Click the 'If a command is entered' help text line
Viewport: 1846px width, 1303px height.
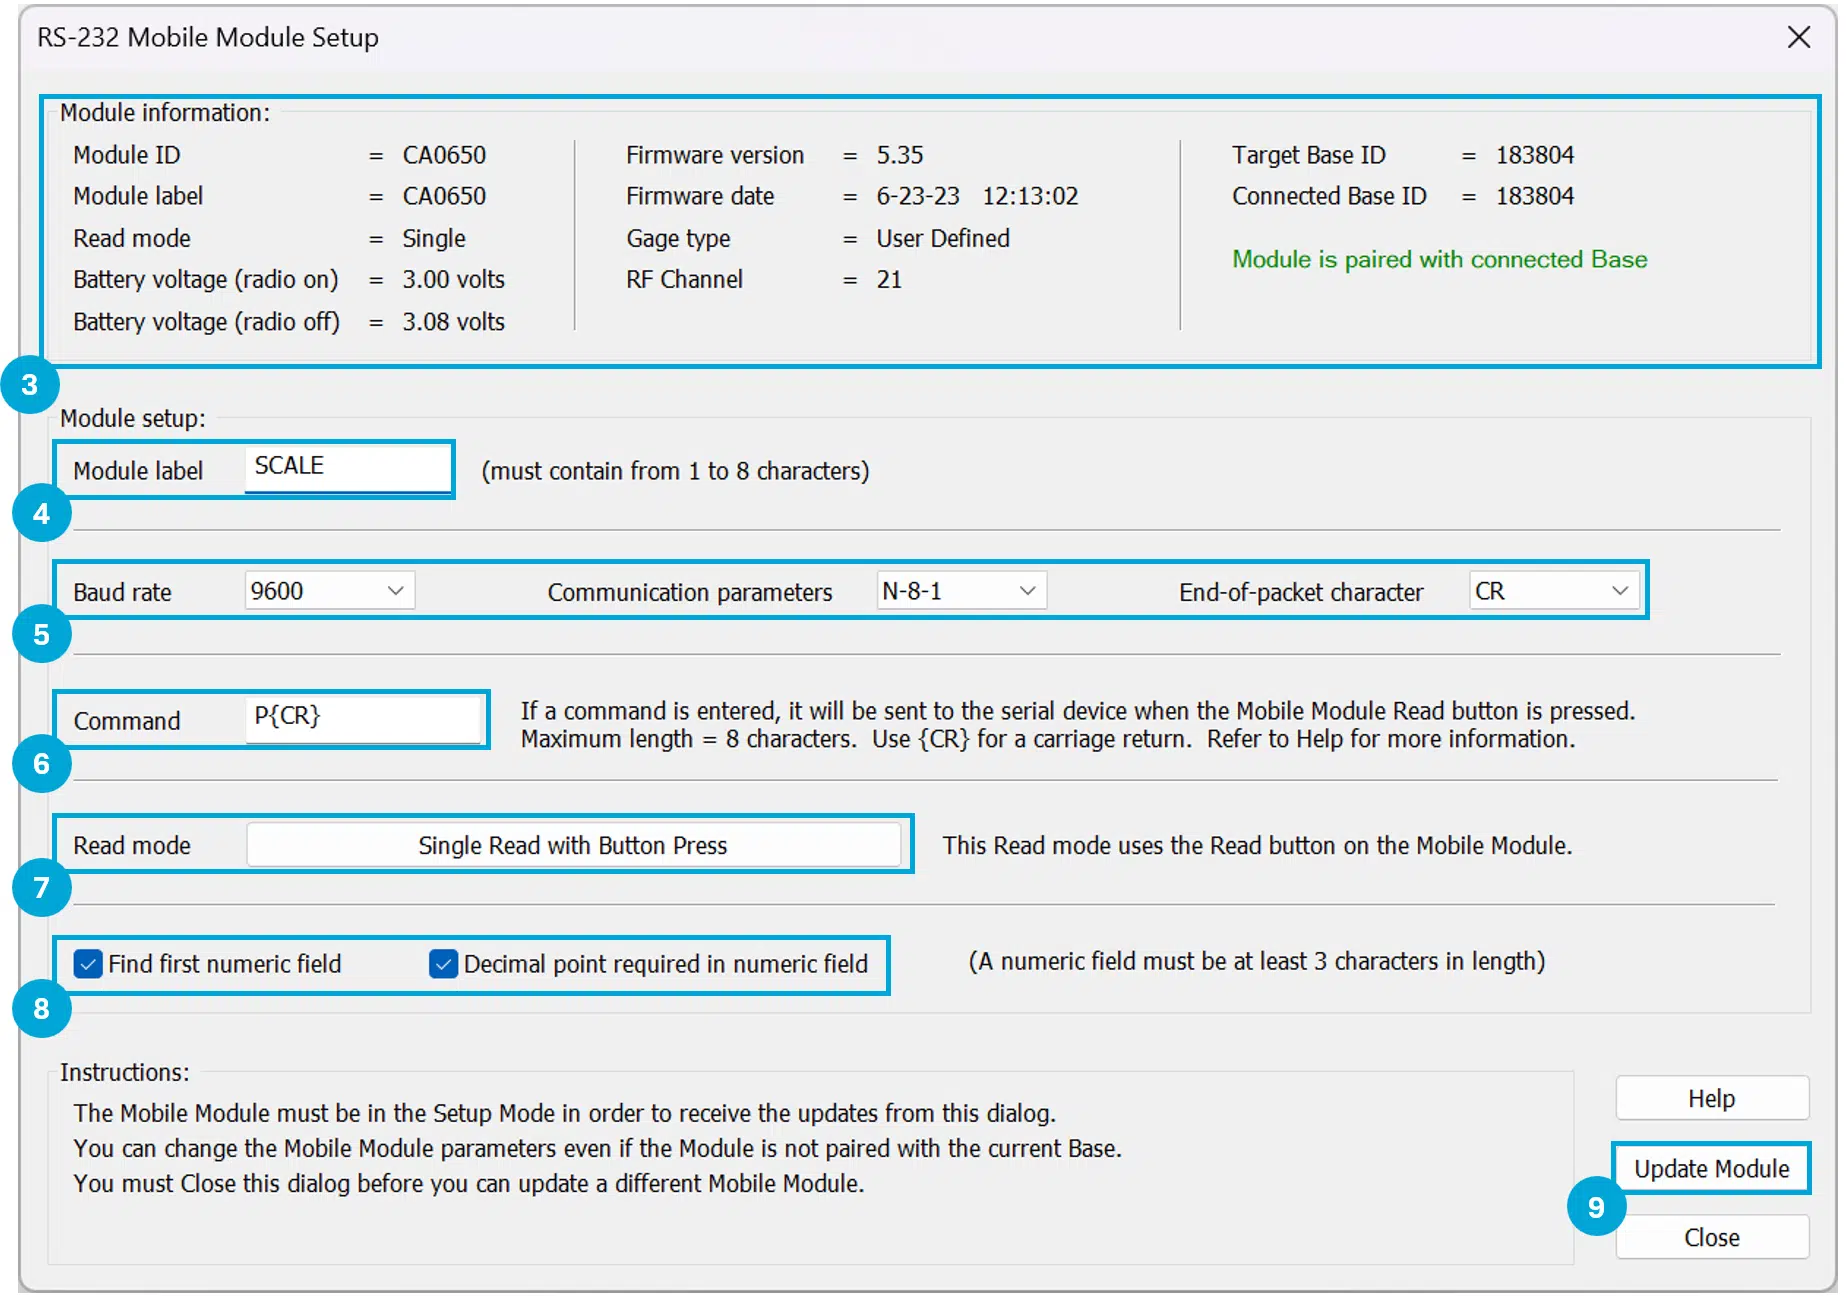(x=1078, y=711)
